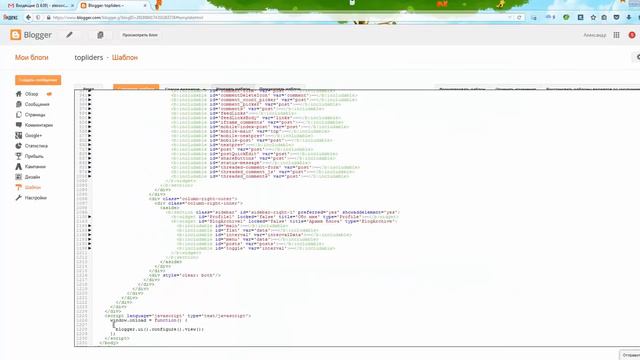
Task: Click the Yandex logo in browser bar
Action: click(x=11, y=18)
